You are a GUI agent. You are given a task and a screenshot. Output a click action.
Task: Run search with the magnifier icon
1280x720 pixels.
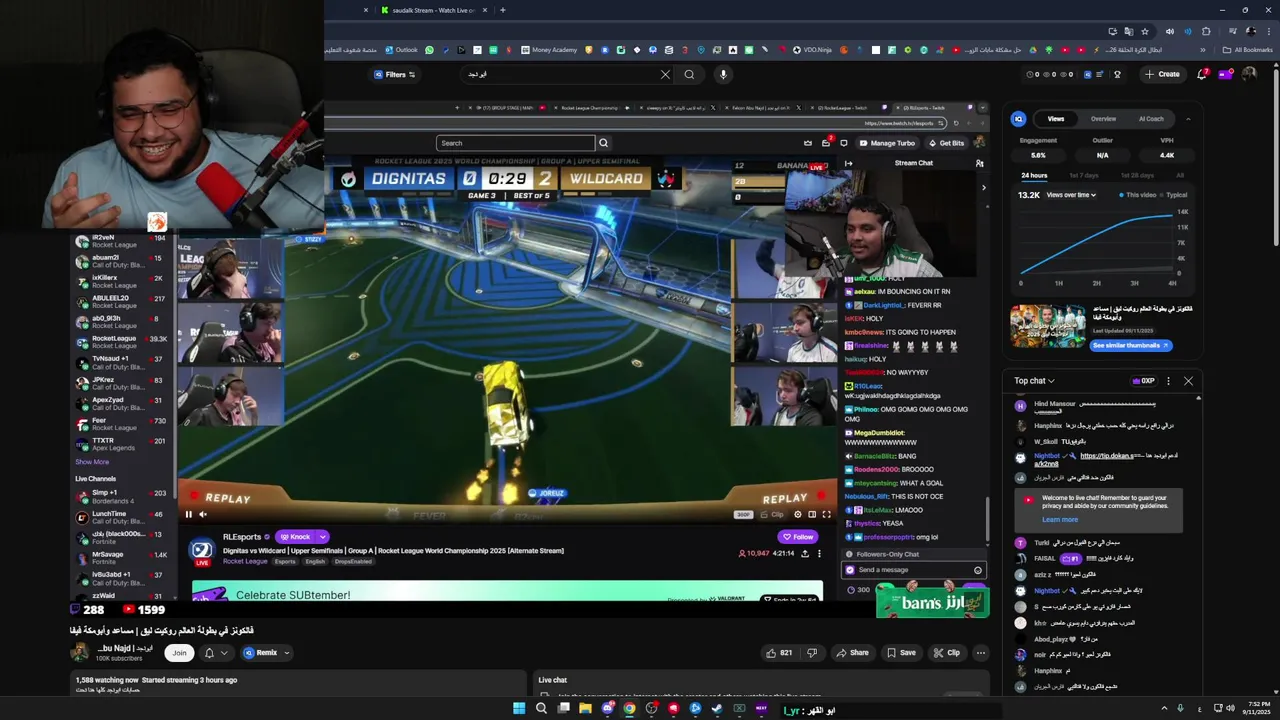tap(689, 74)
